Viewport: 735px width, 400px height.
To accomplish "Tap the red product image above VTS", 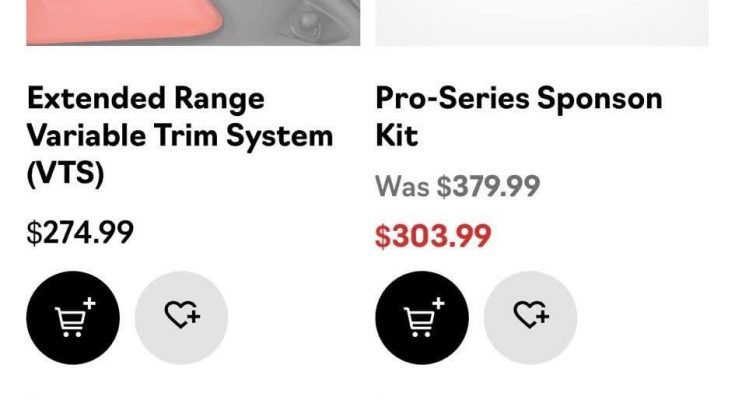I will click(192, 22).
